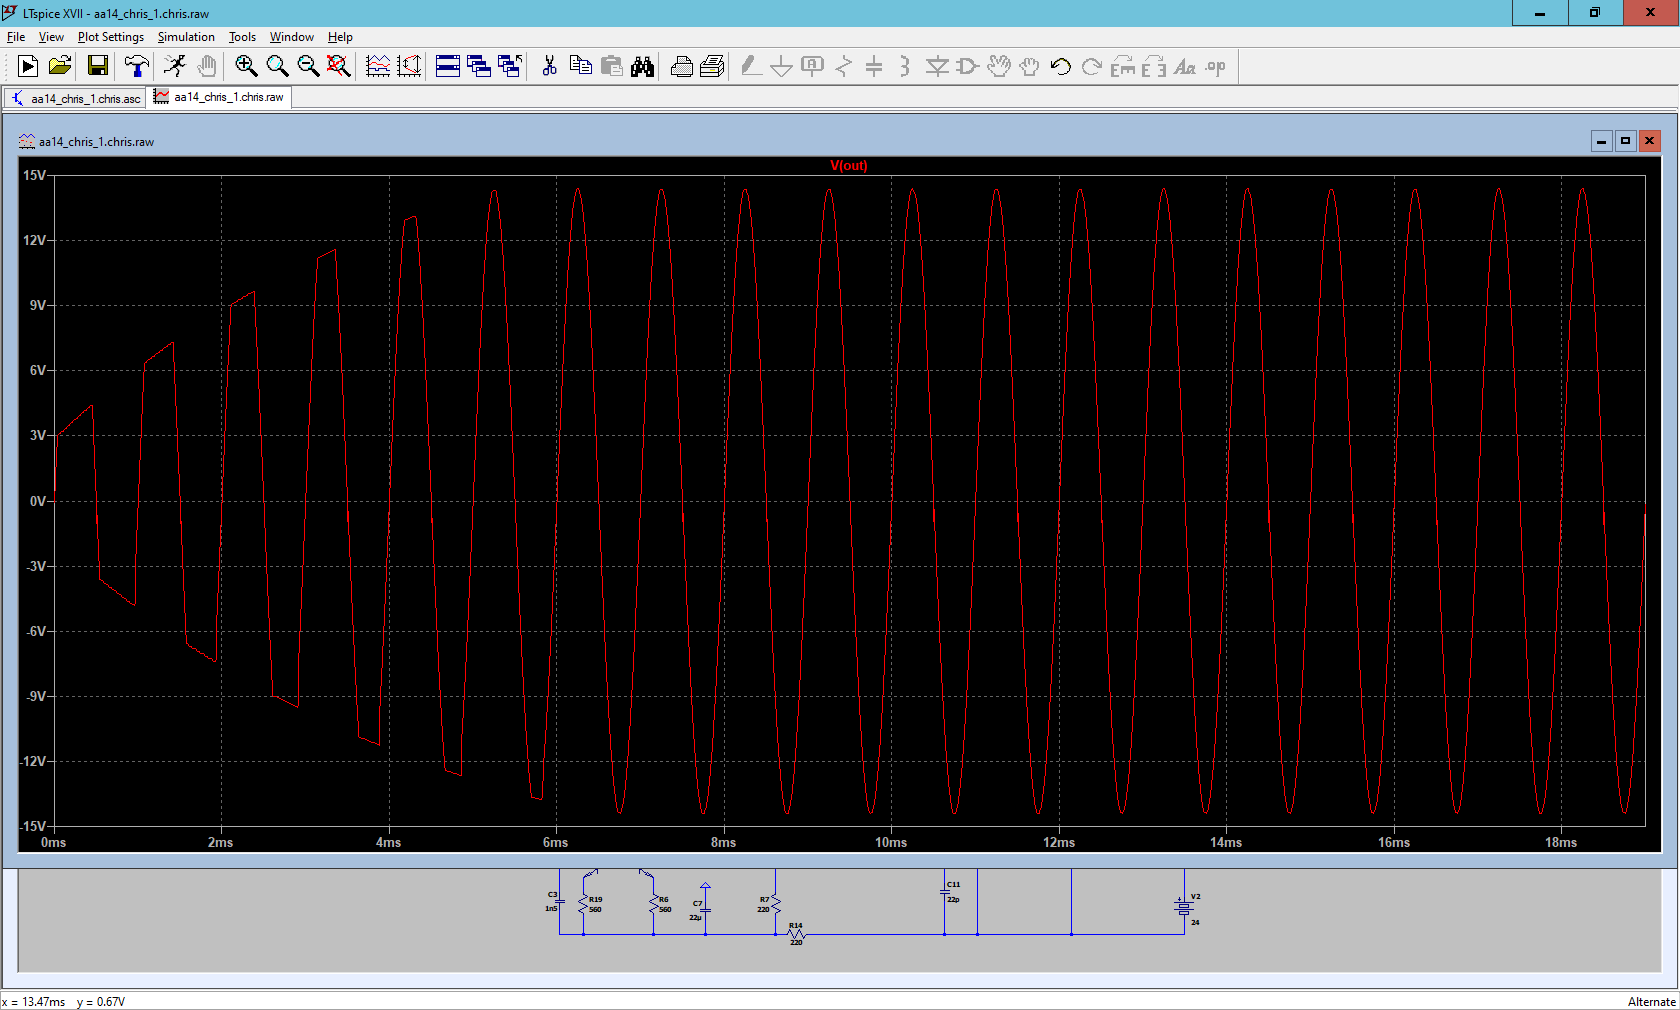The height and width of the screenshot is (1010, 1680).
Task: Click the Undo arrow icon
Action: click(x=1061, y=66)
